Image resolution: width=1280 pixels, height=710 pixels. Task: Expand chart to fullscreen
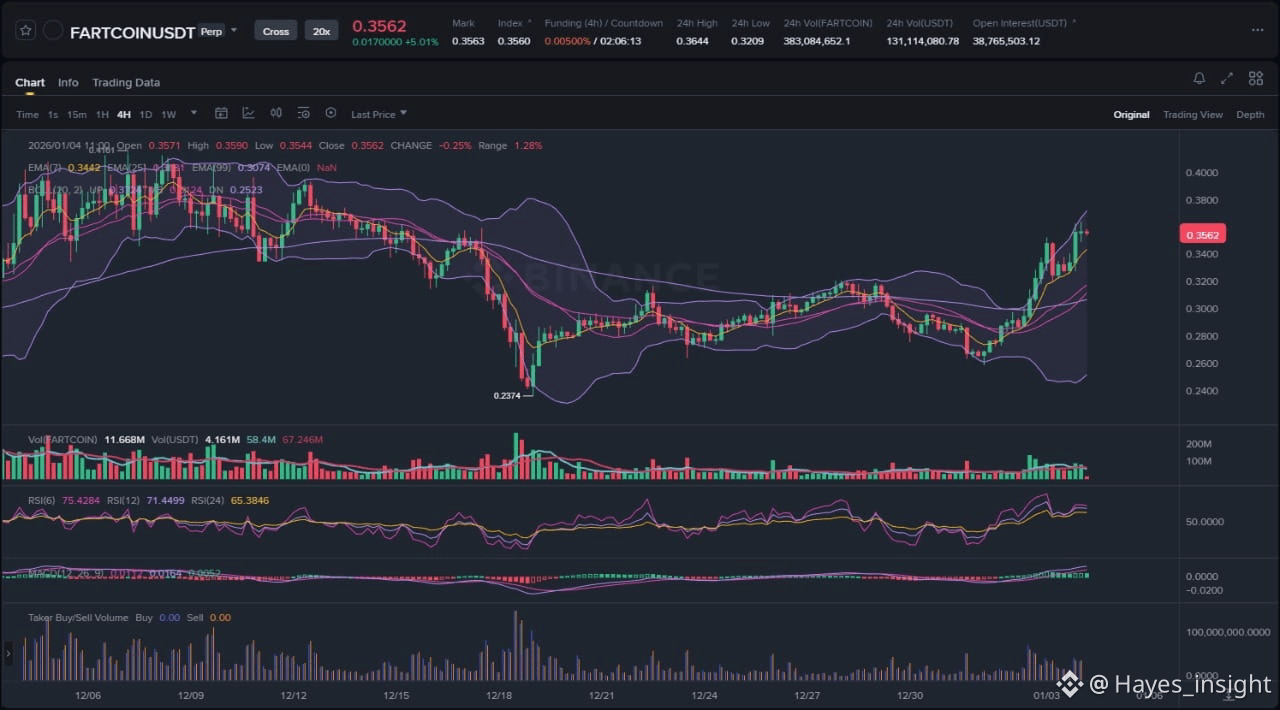click(x=1227, y=78)
